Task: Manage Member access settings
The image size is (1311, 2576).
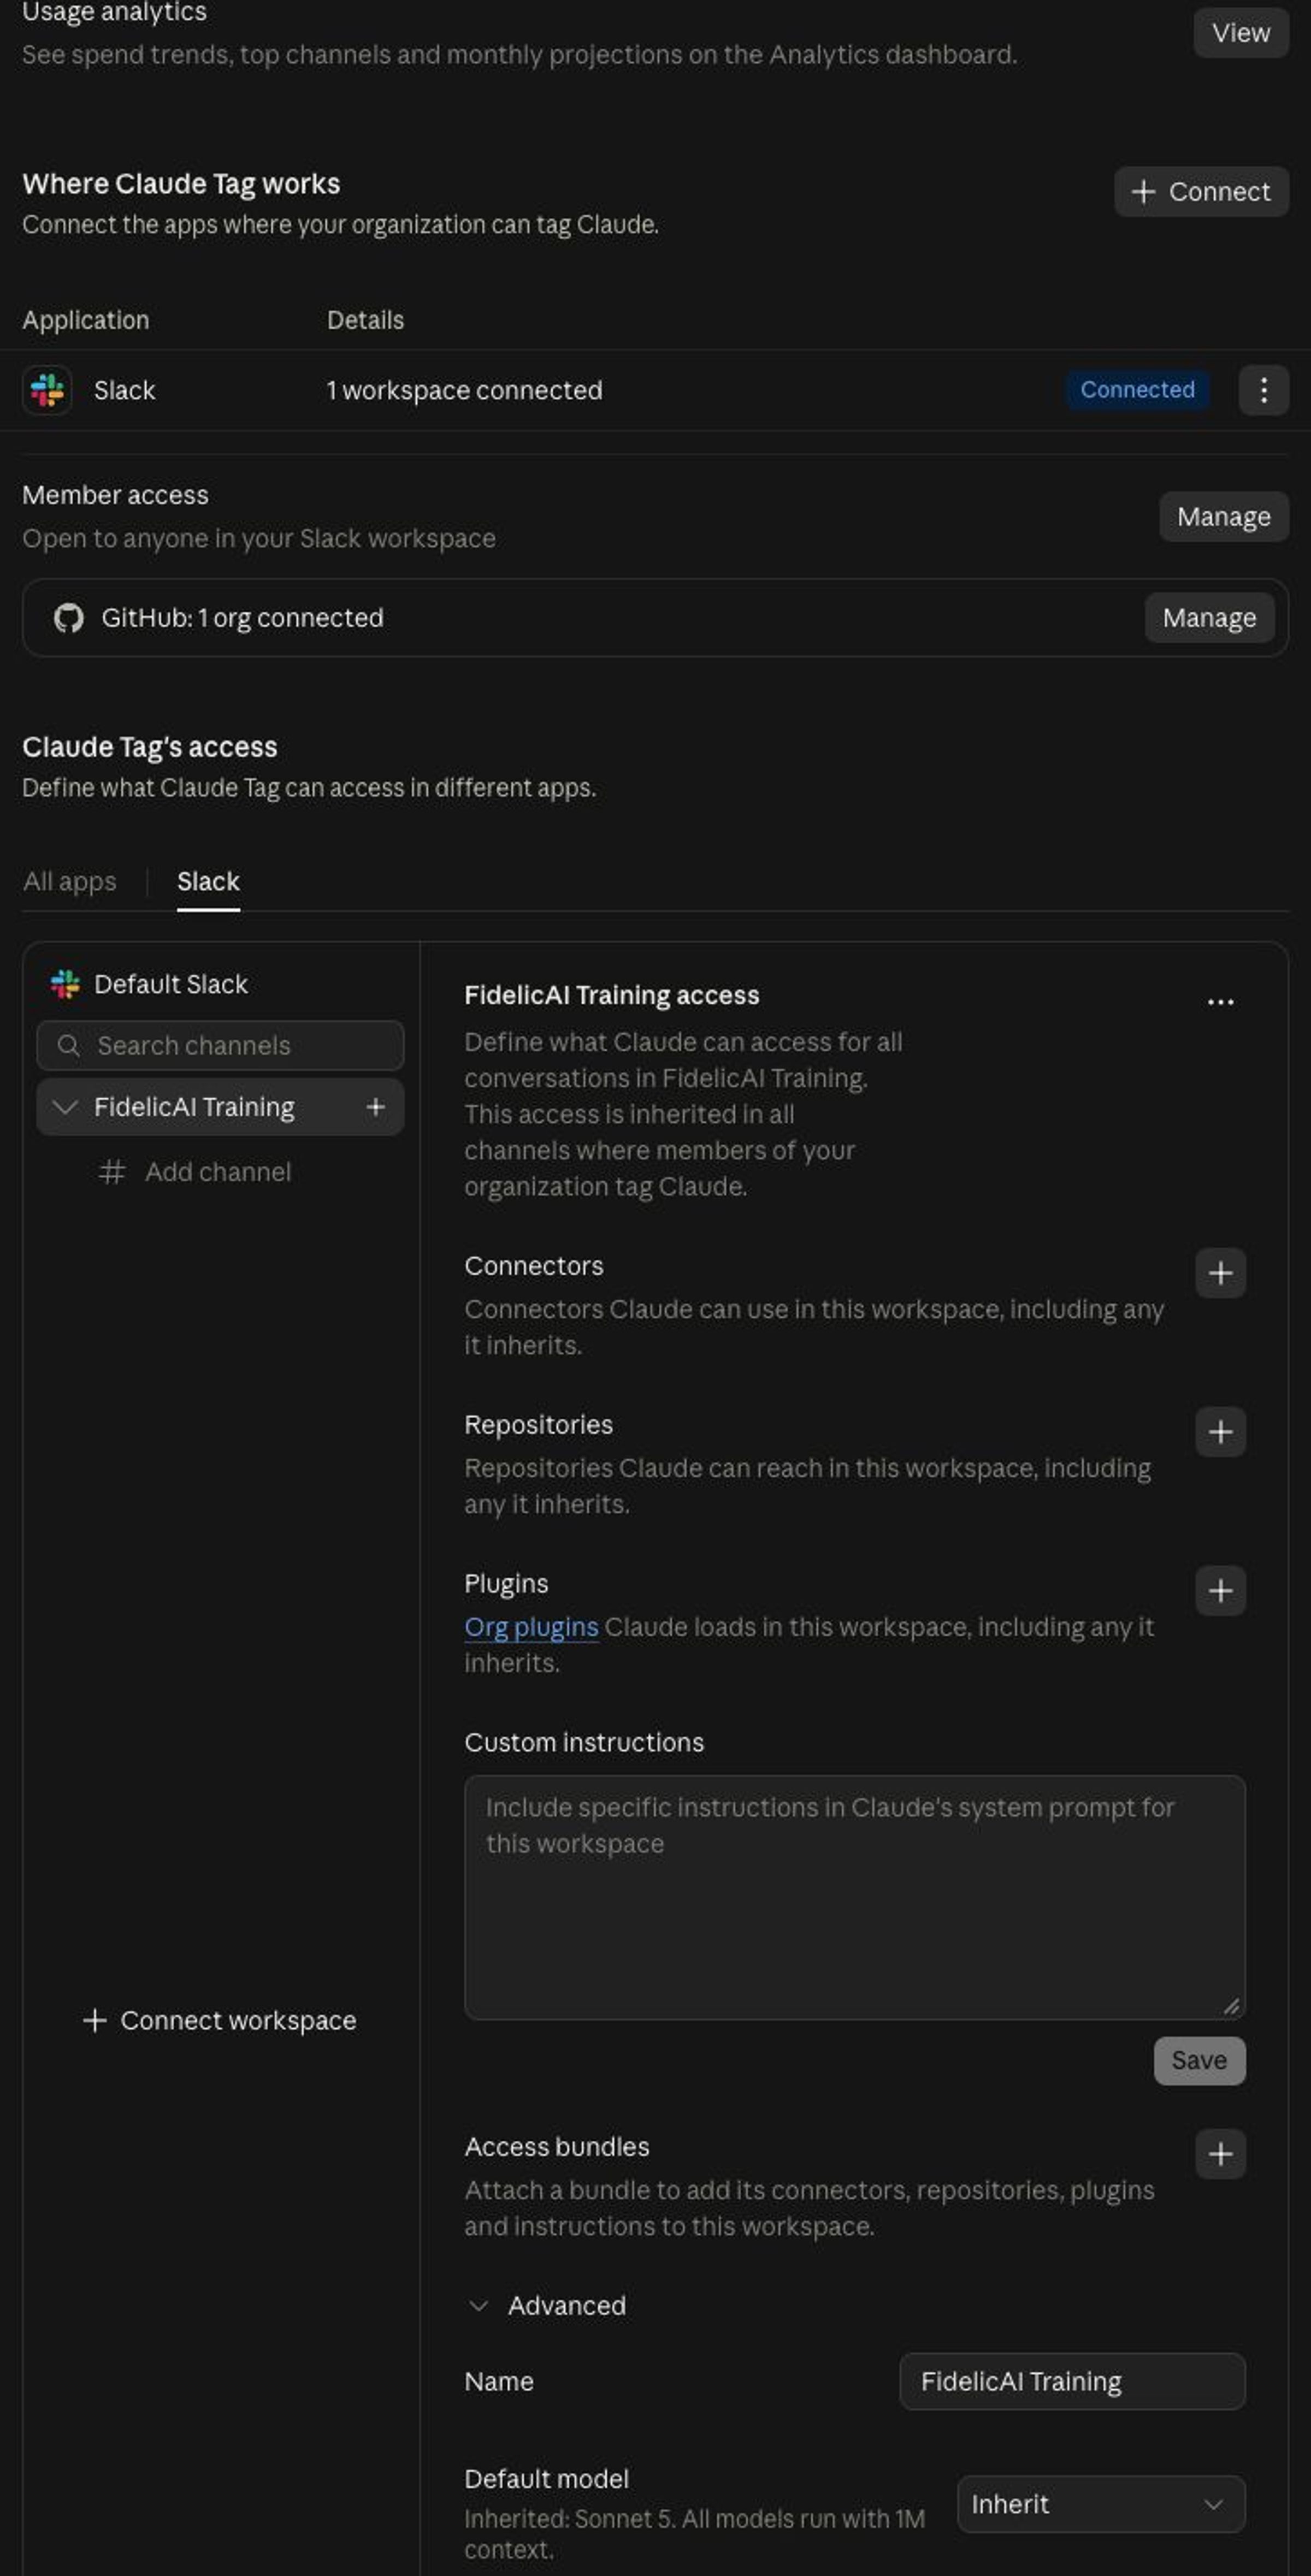Action: (1223, 517)
